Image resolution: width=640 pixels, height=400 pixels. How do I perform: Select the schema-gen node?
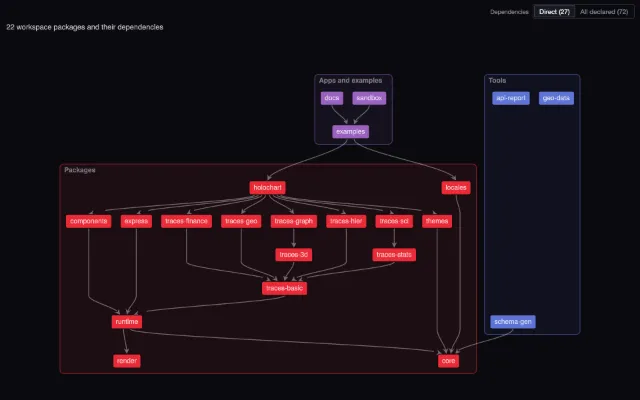[x=513, y=322]
